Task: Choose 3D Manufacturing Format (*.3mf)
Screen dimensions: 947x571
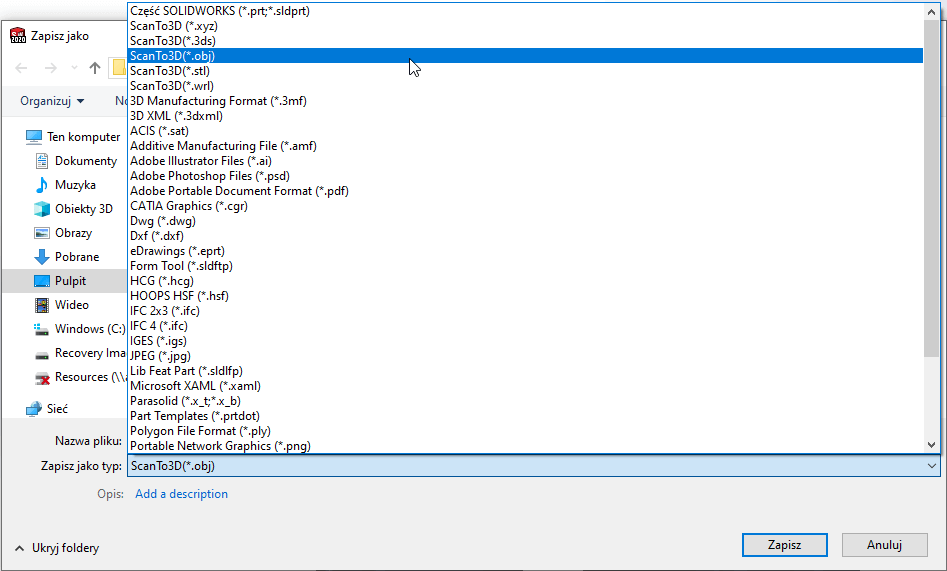Action: point(525,101)
